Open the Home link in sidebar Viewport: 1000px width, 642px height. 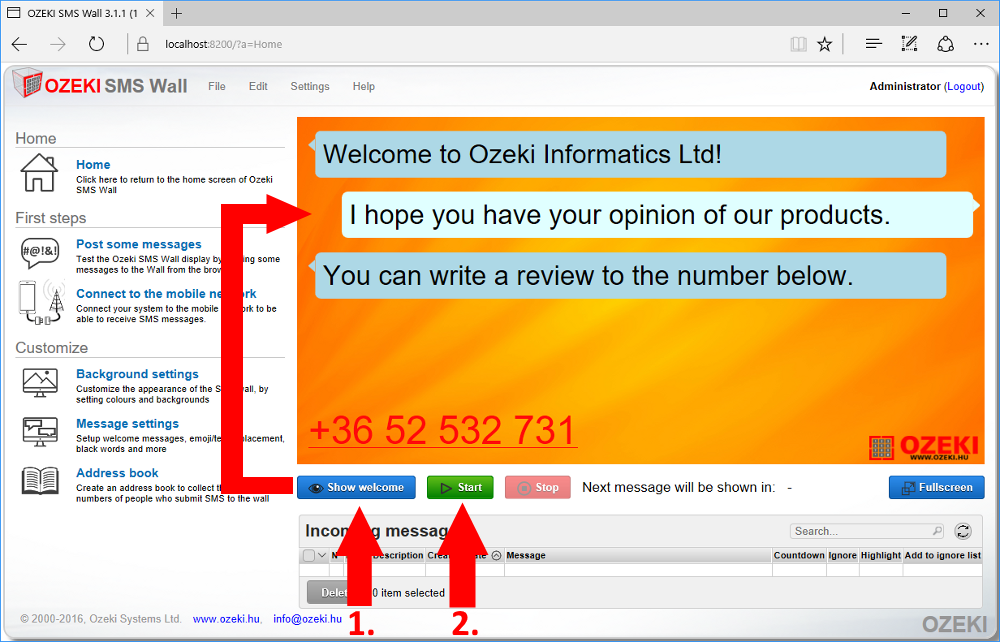click(x=93, y=164)
